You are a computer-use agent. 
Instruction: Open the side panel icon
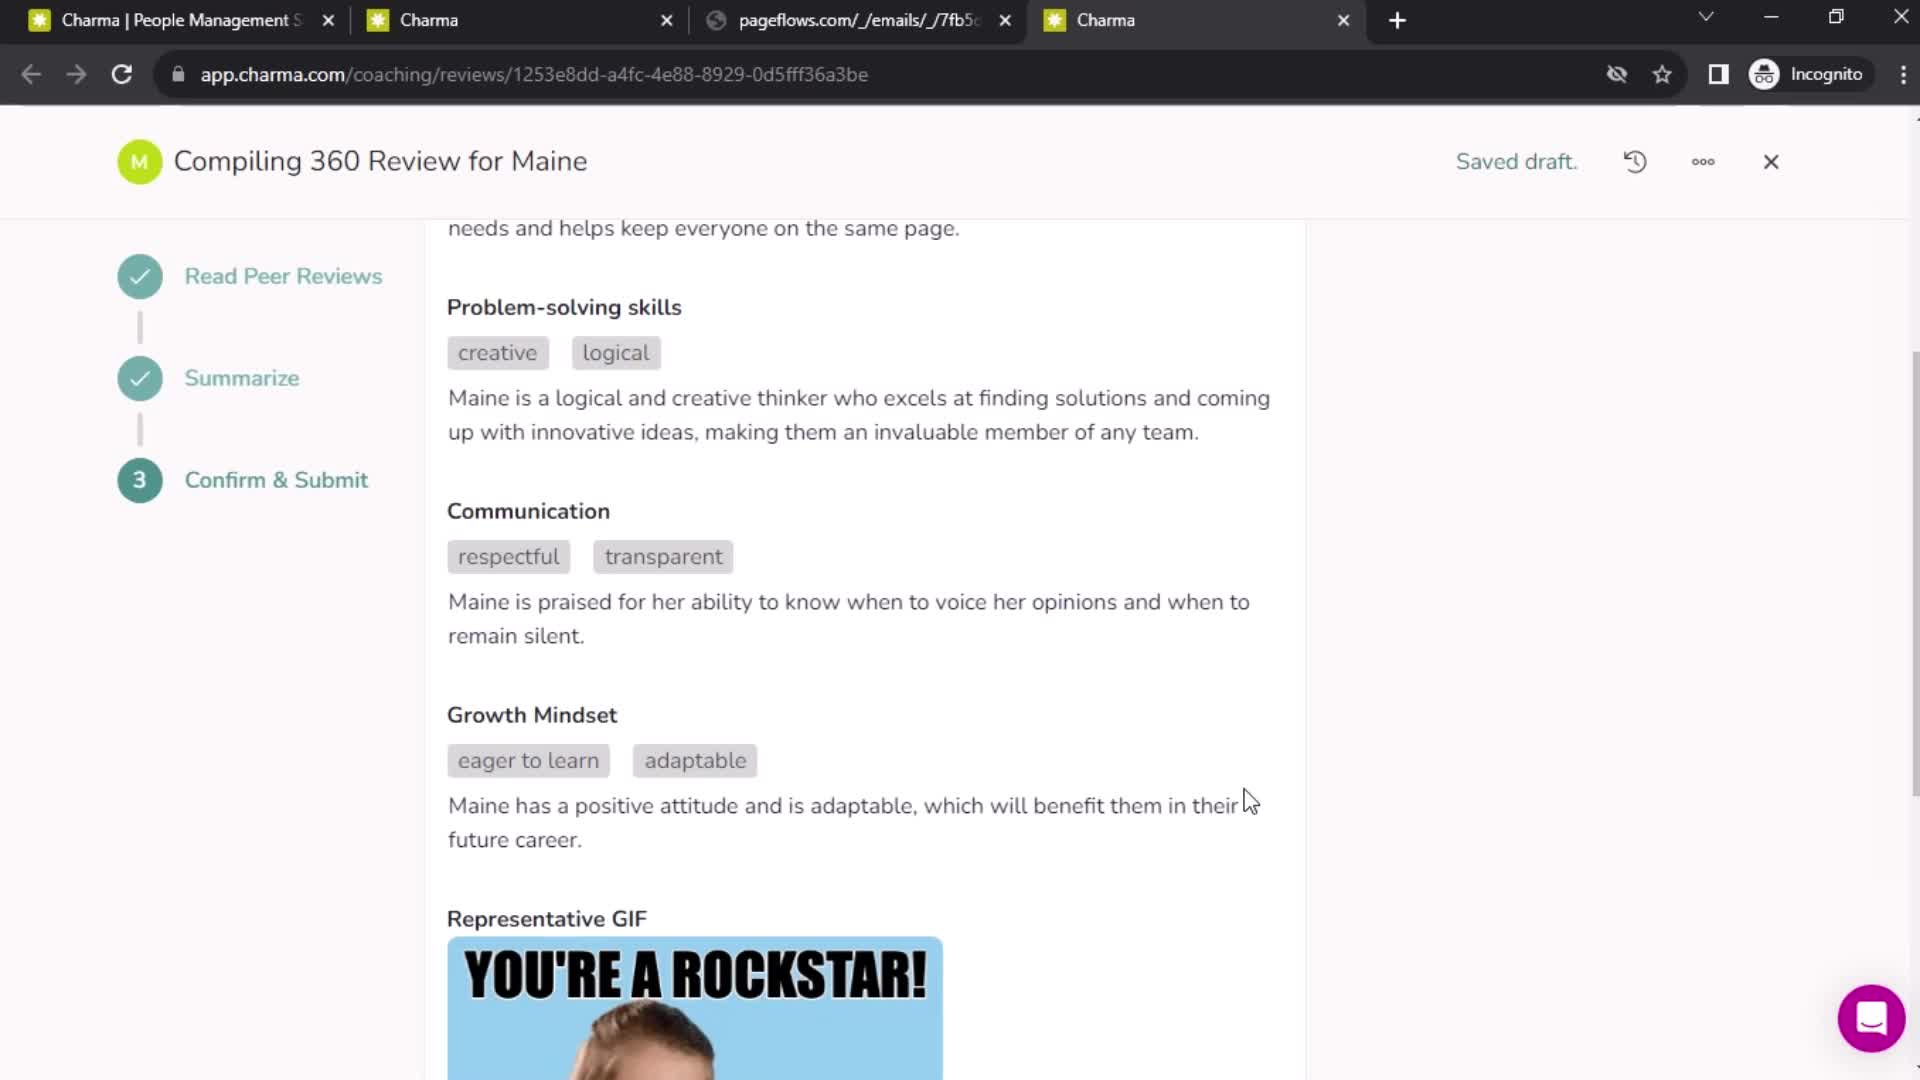click(1718, 75)
